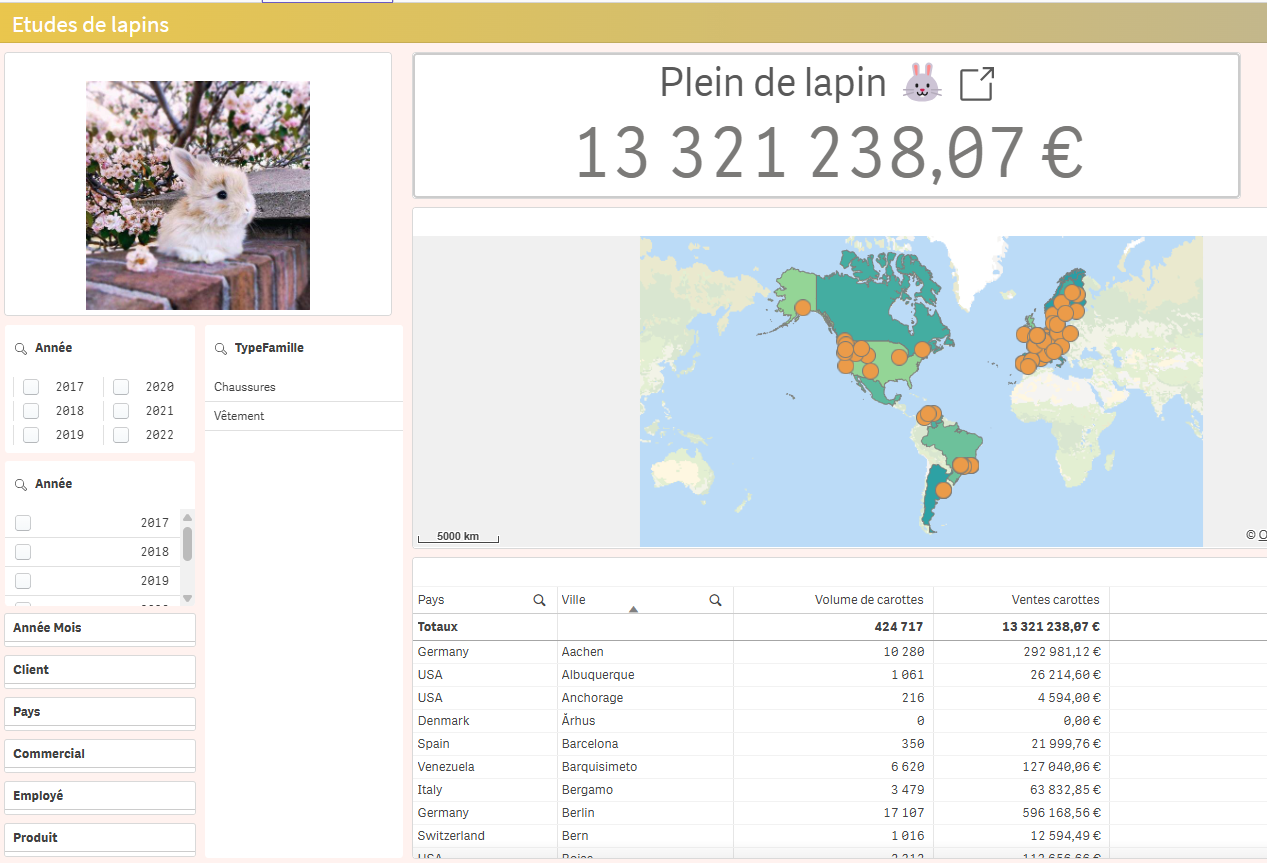Click the Plein de lapin KPI title
The image size is (1267, 863).
[773, 83]
